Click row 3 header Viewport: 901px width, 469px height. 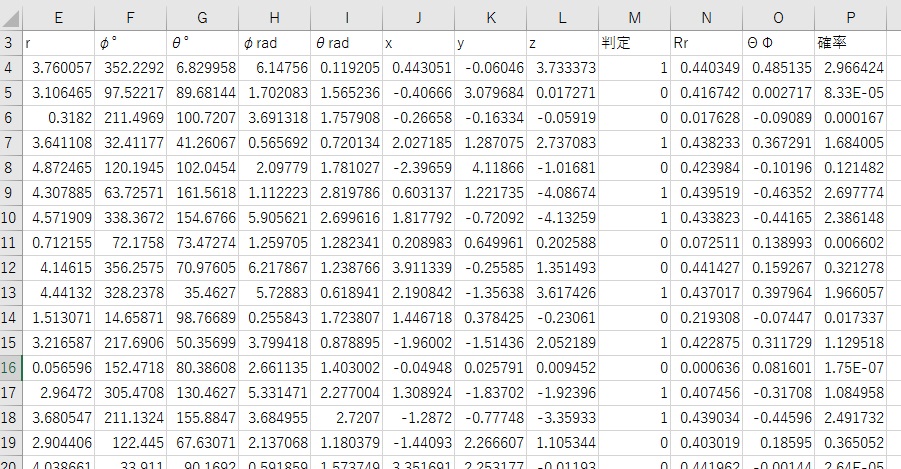(9, 43)
